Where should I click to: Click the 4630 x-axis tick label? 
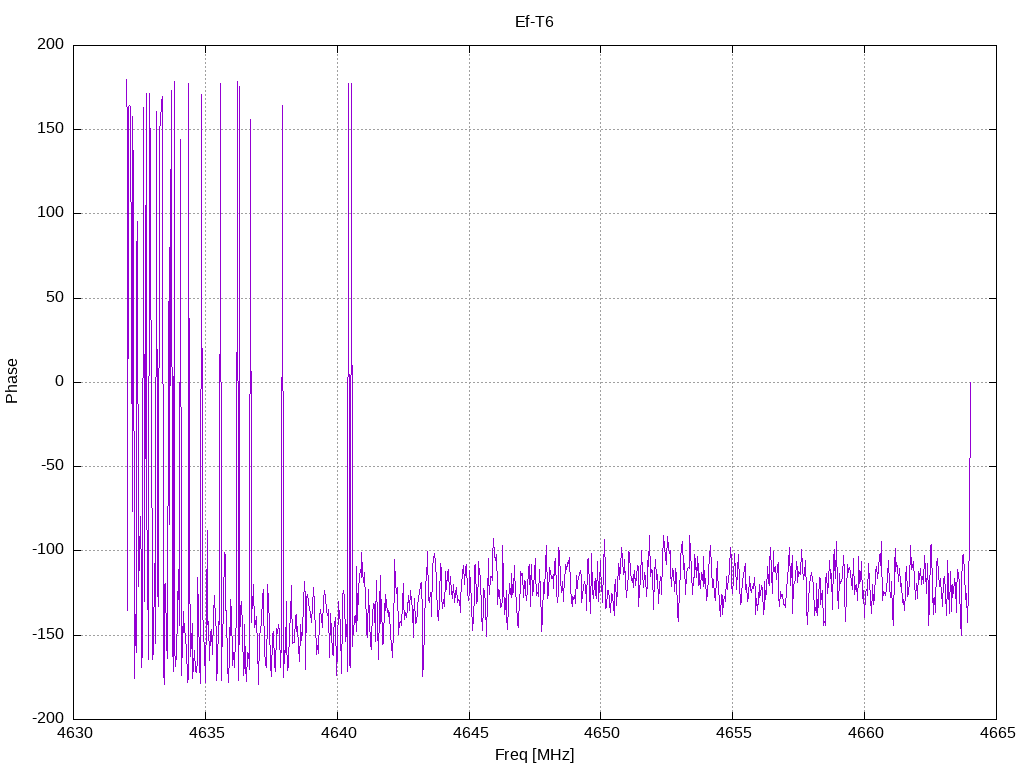[x=74, y=734]
